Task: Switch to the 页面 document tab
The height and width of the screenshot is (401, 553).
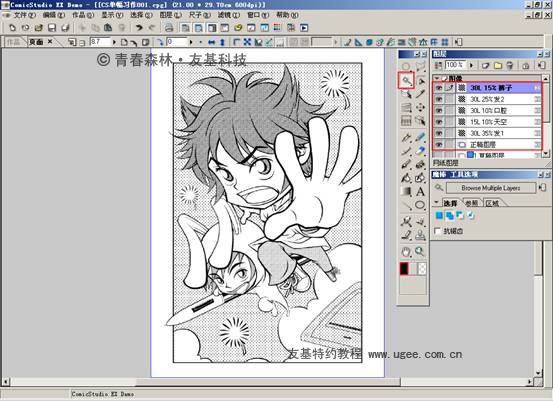Action: pos(36,42)
